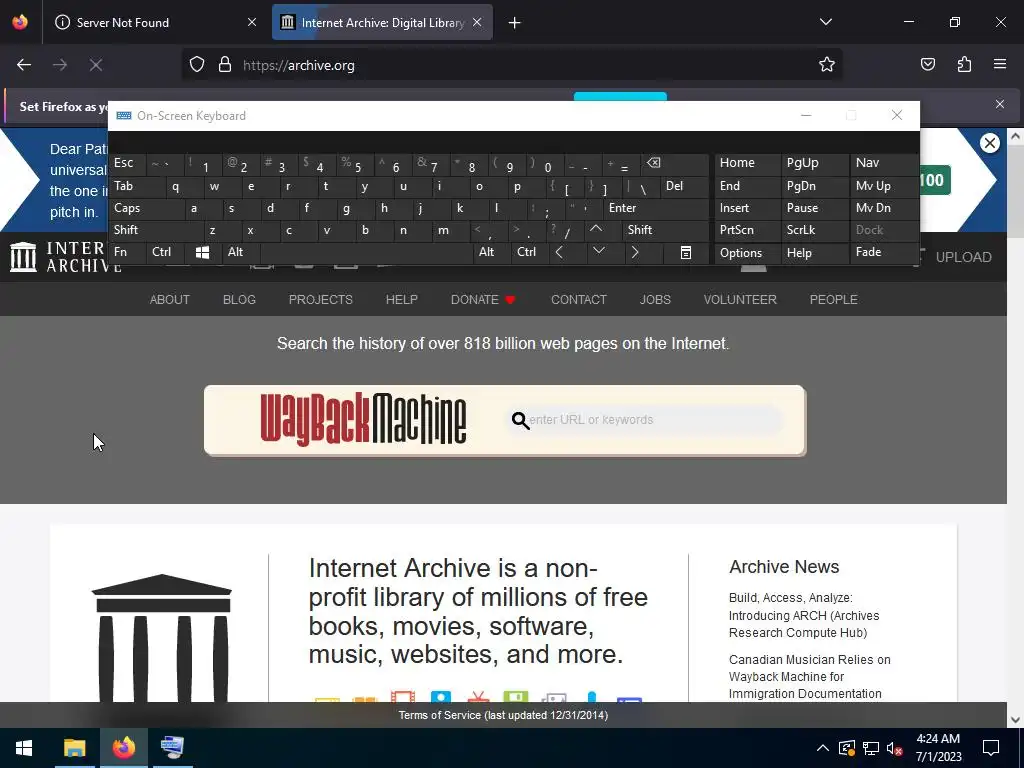
Task: Toggle left Ctrl key on keyboard
Action: click(166, 252)
